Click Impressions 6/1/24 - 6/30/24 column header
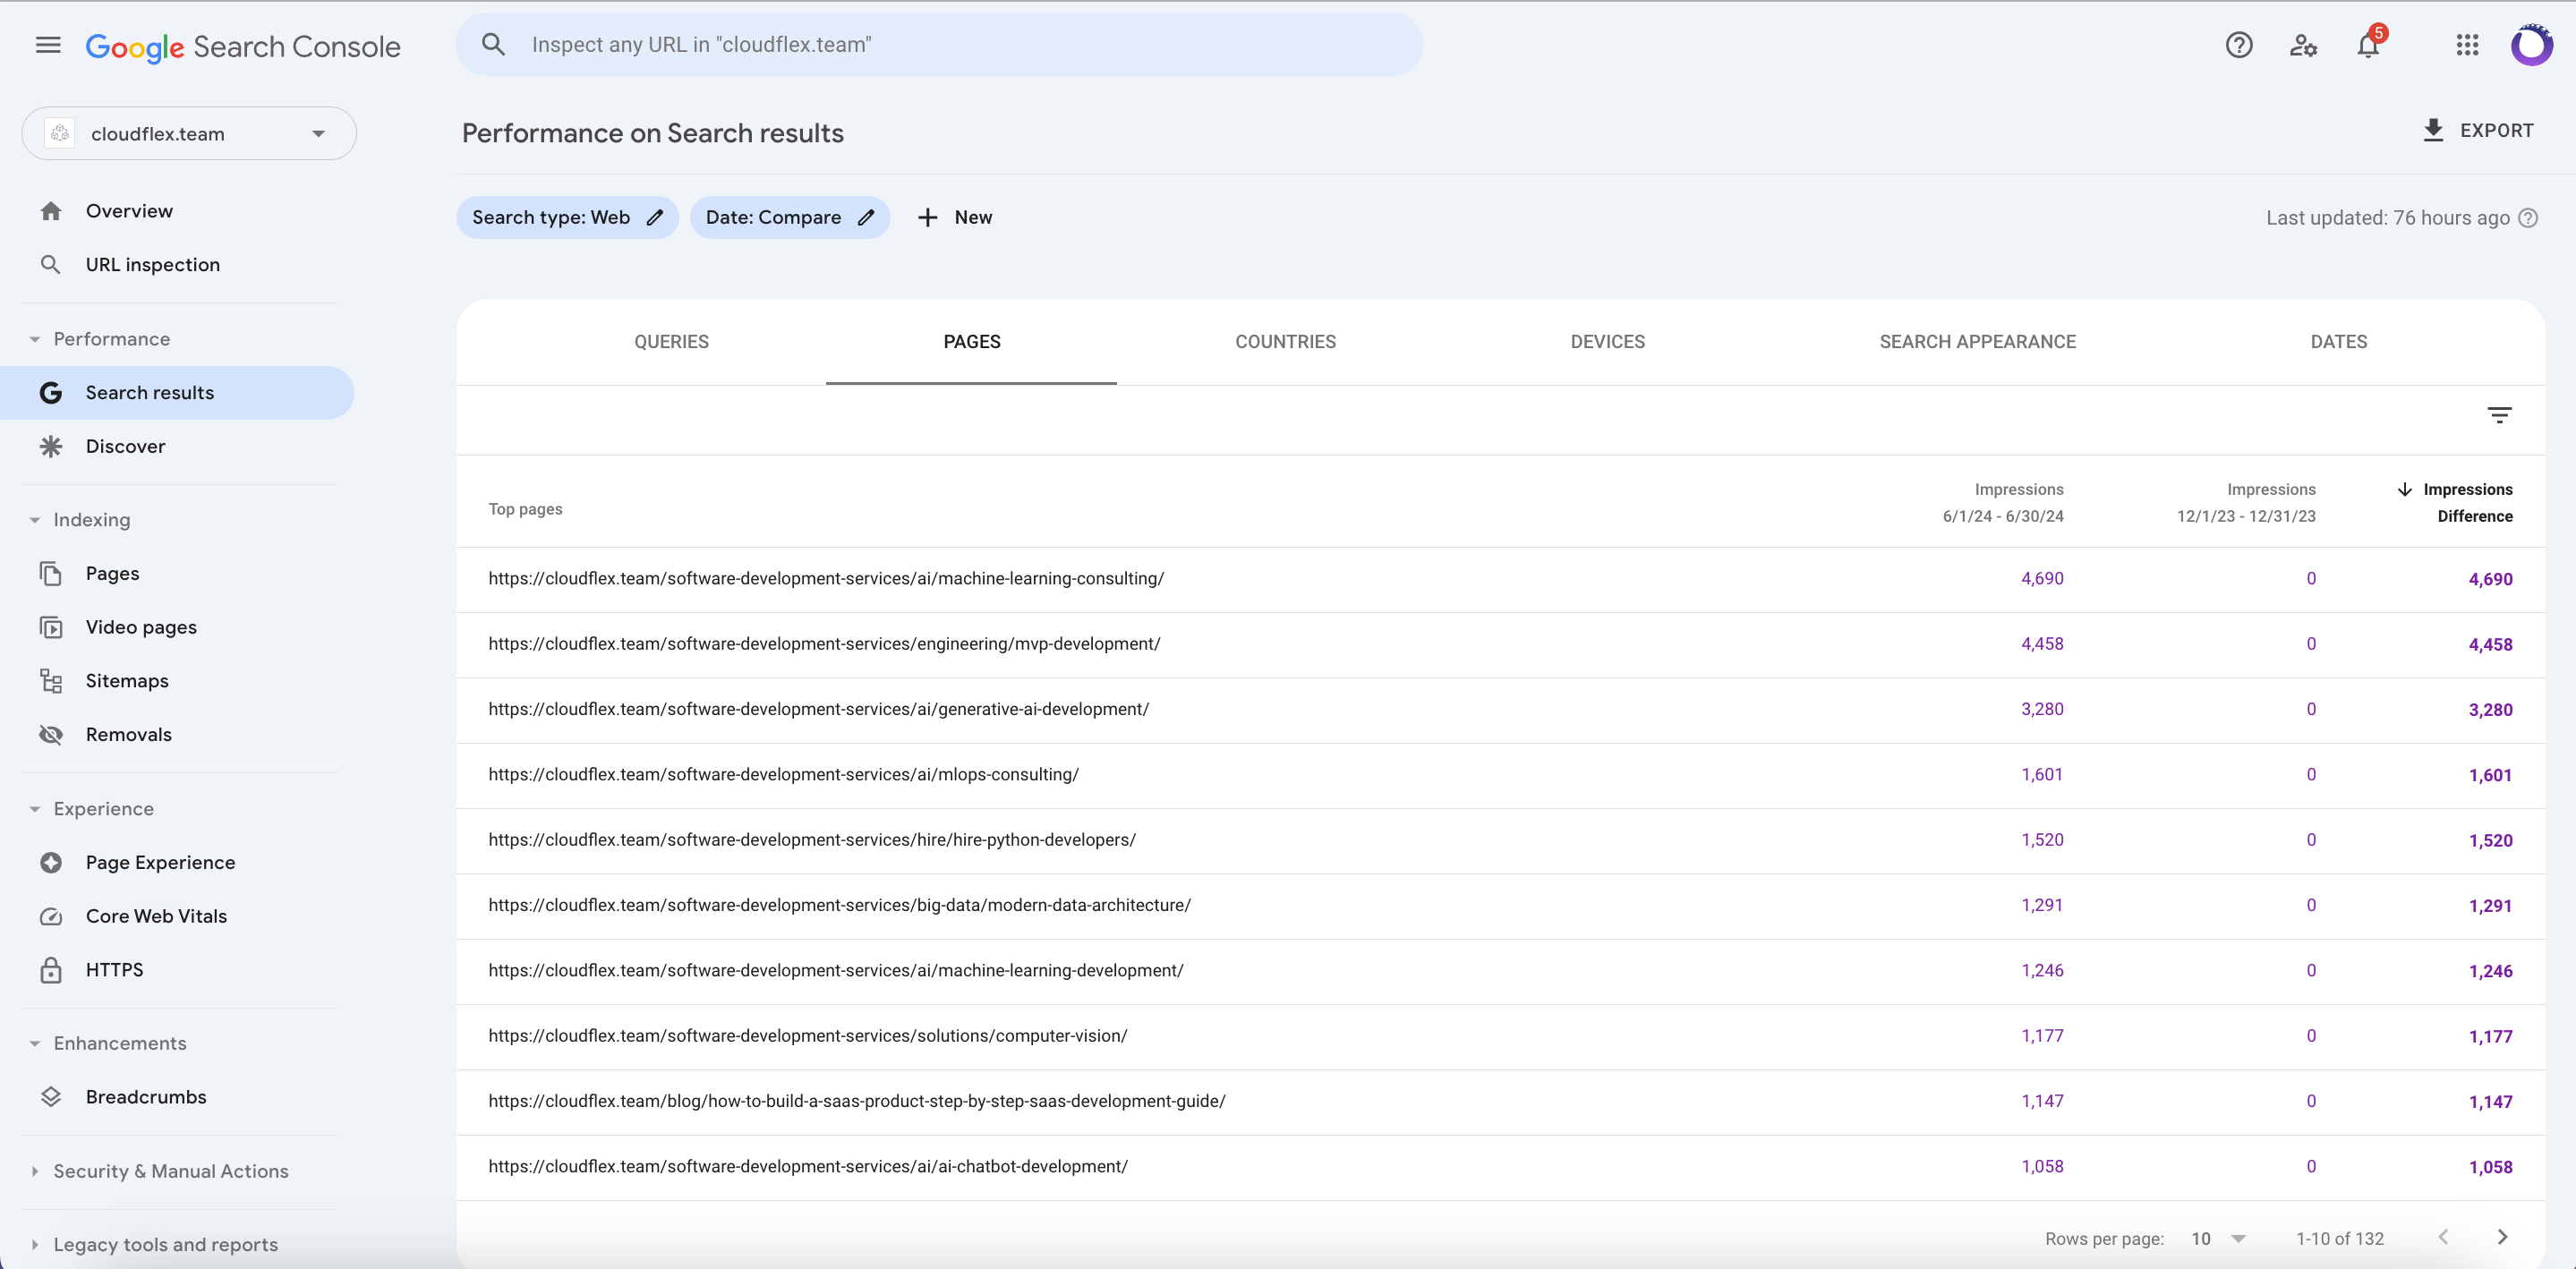This screenshot has height=1269, width=2576. coord(2003,502)
